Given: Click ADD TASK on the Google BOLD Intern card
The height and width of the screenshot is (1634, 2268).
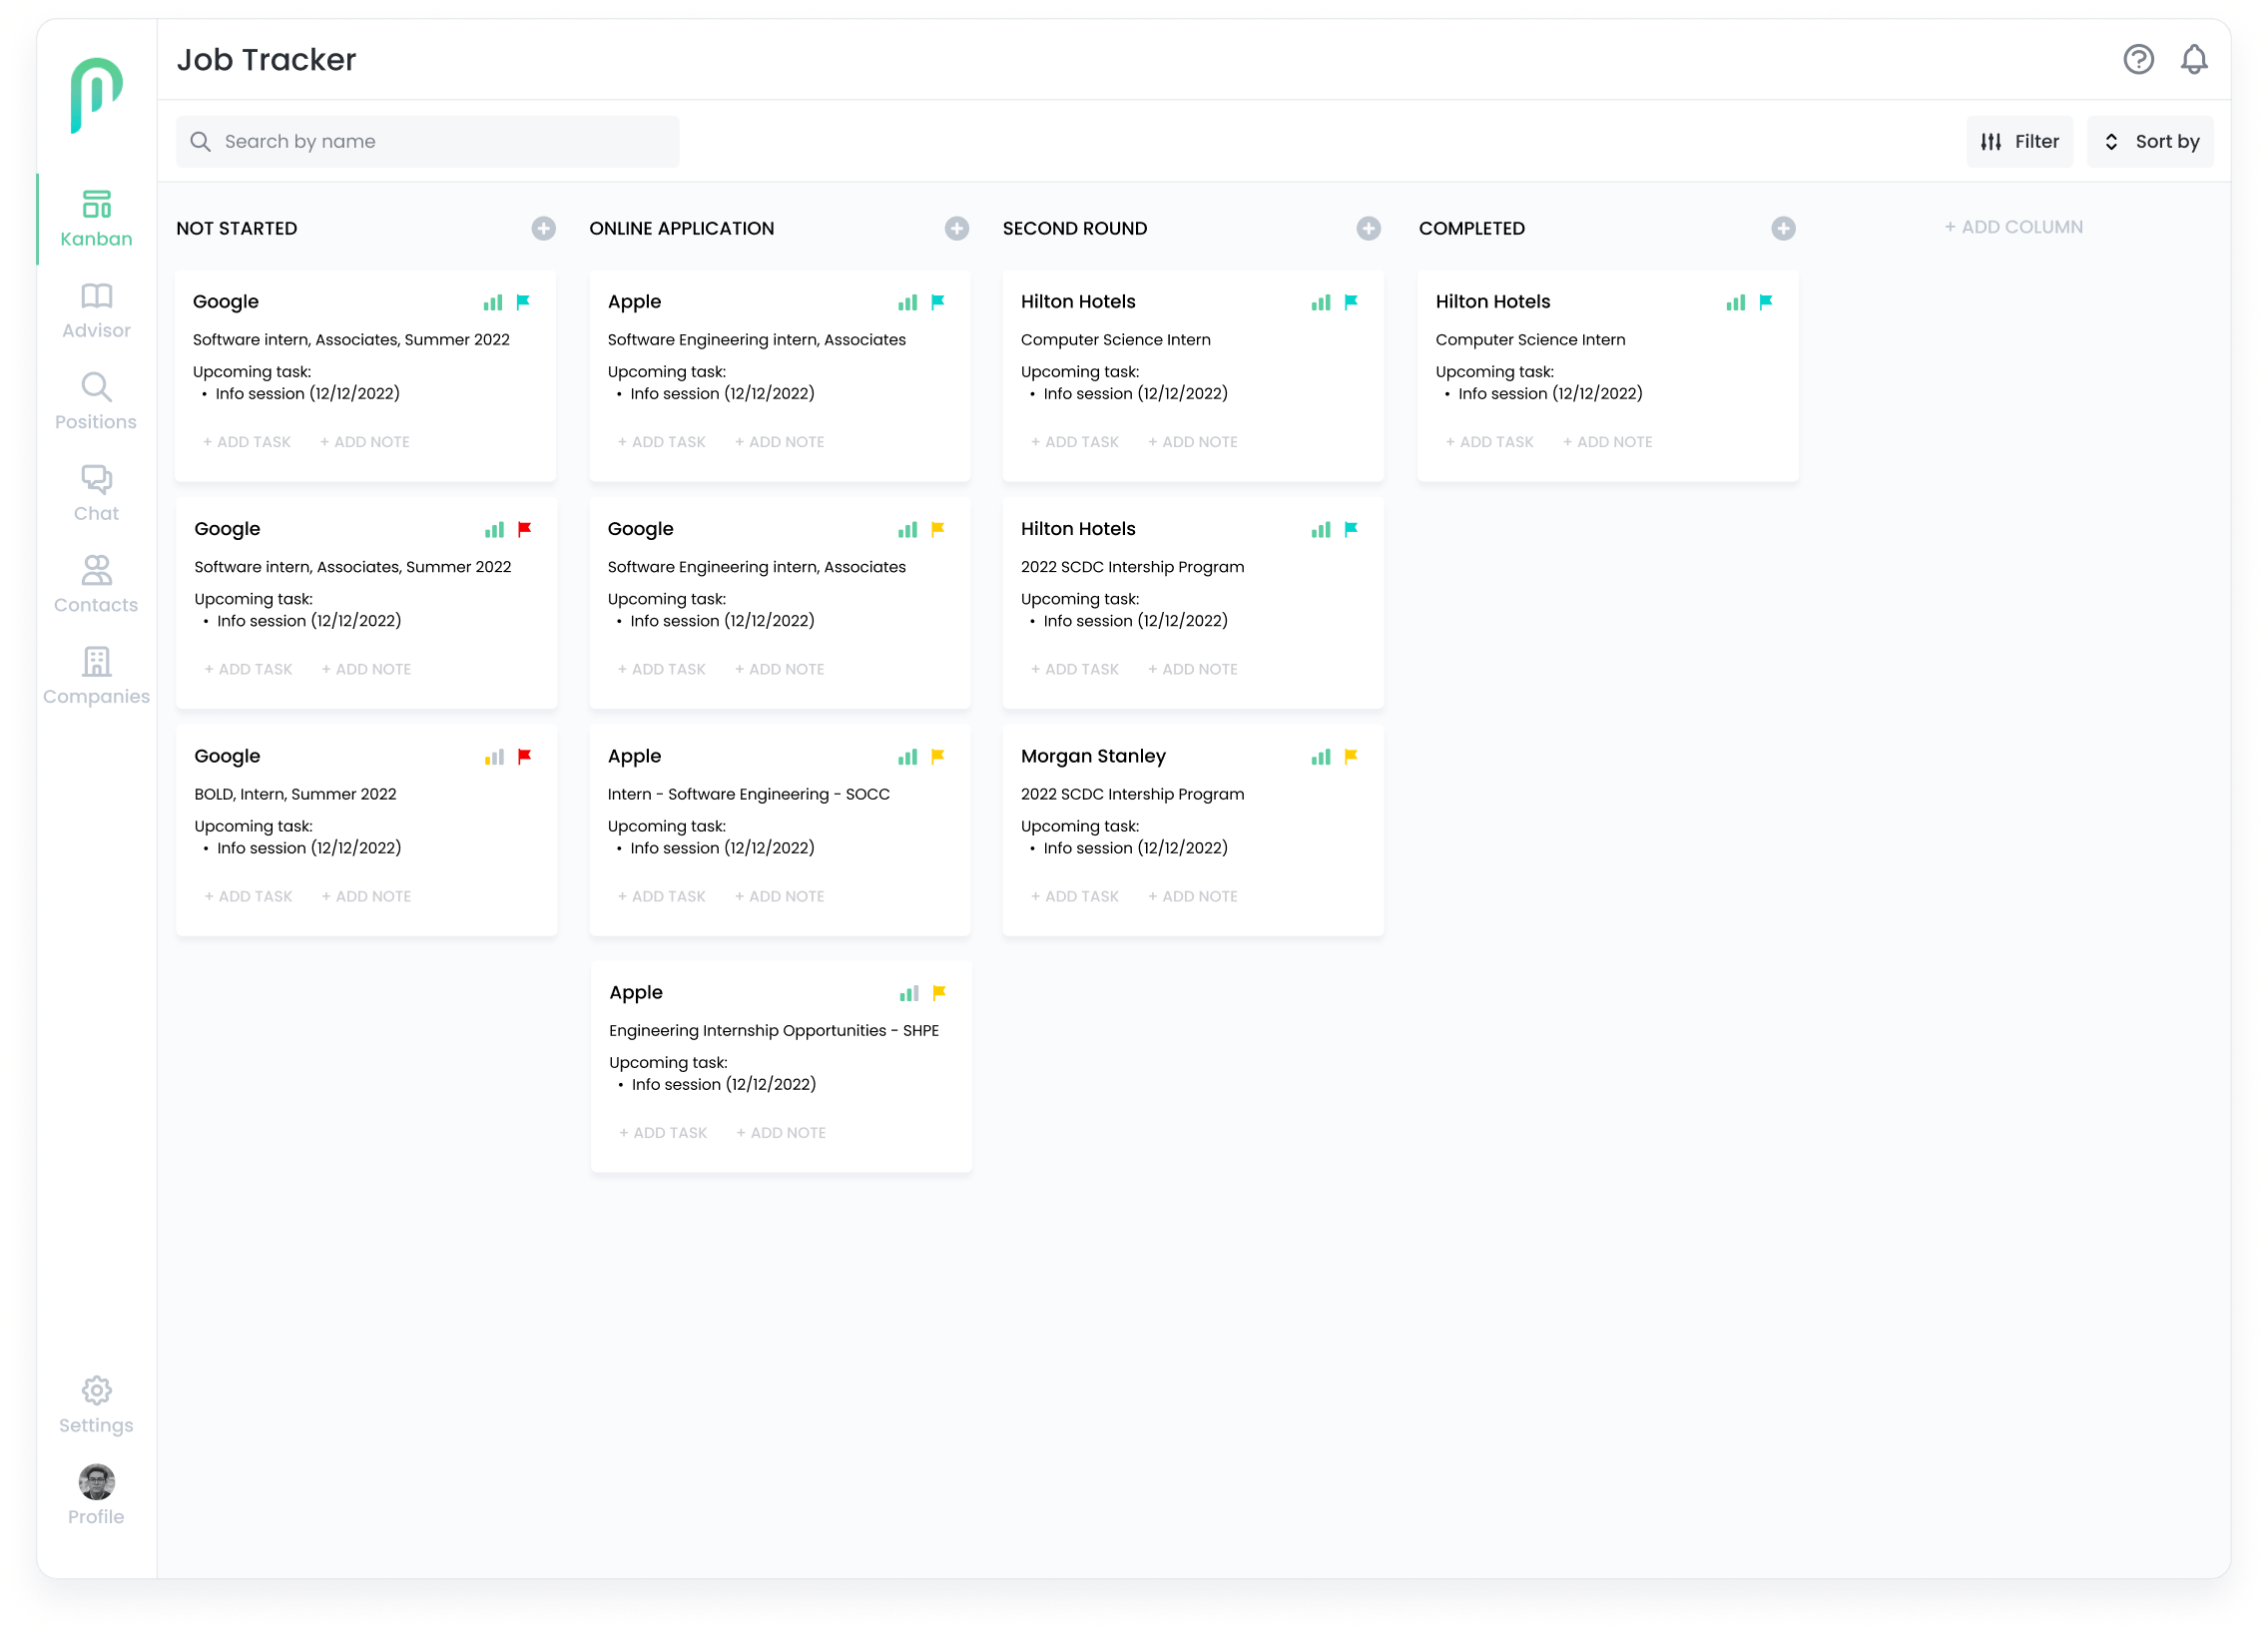Looking at the screenshot, I should click(248, 896).
